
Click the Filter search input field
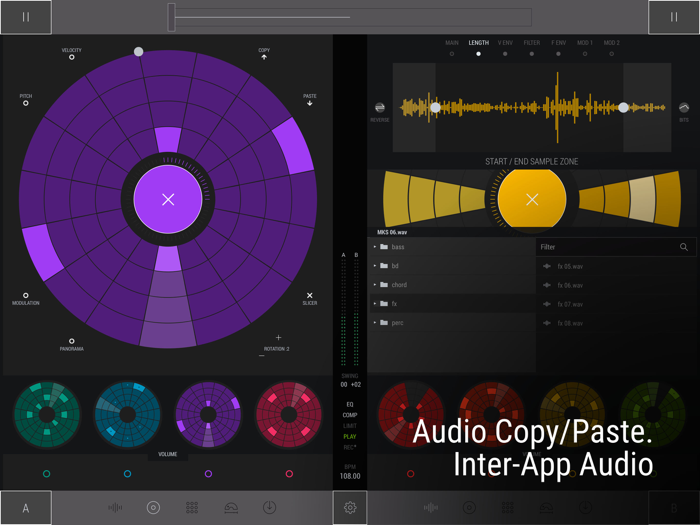point(616,247)
